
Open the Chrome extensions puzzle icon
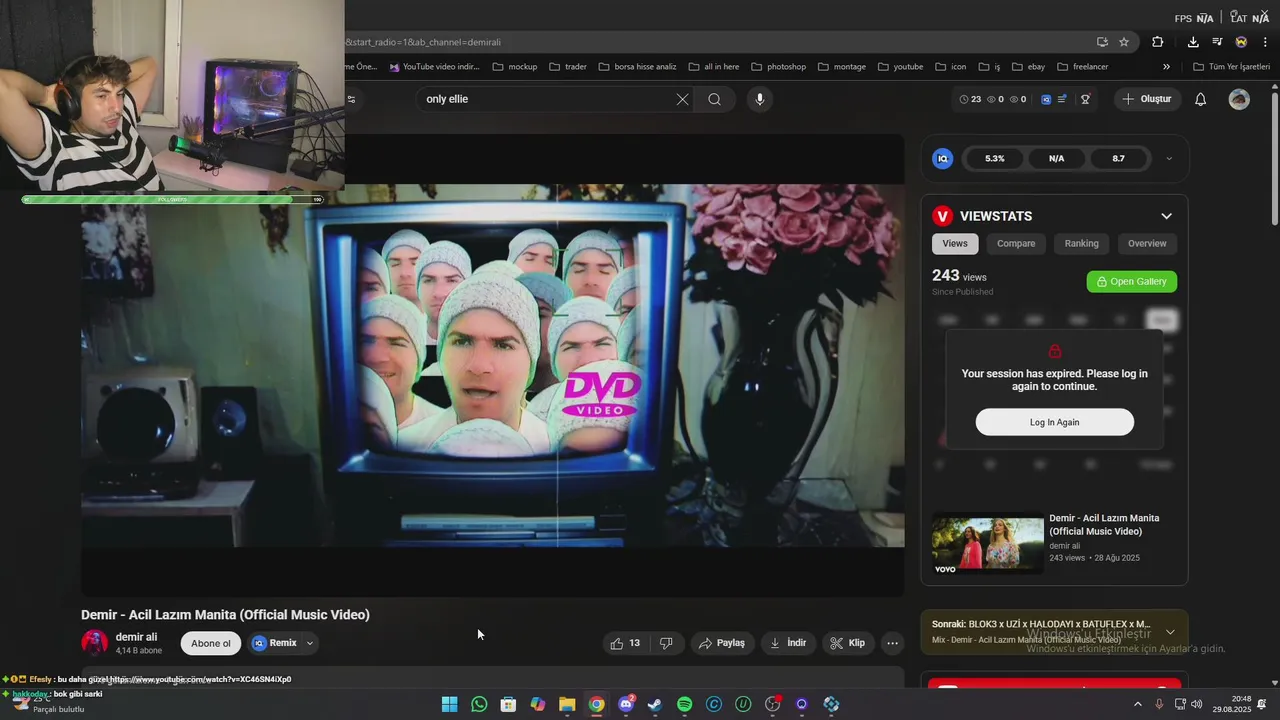(x=1157, y=42)
